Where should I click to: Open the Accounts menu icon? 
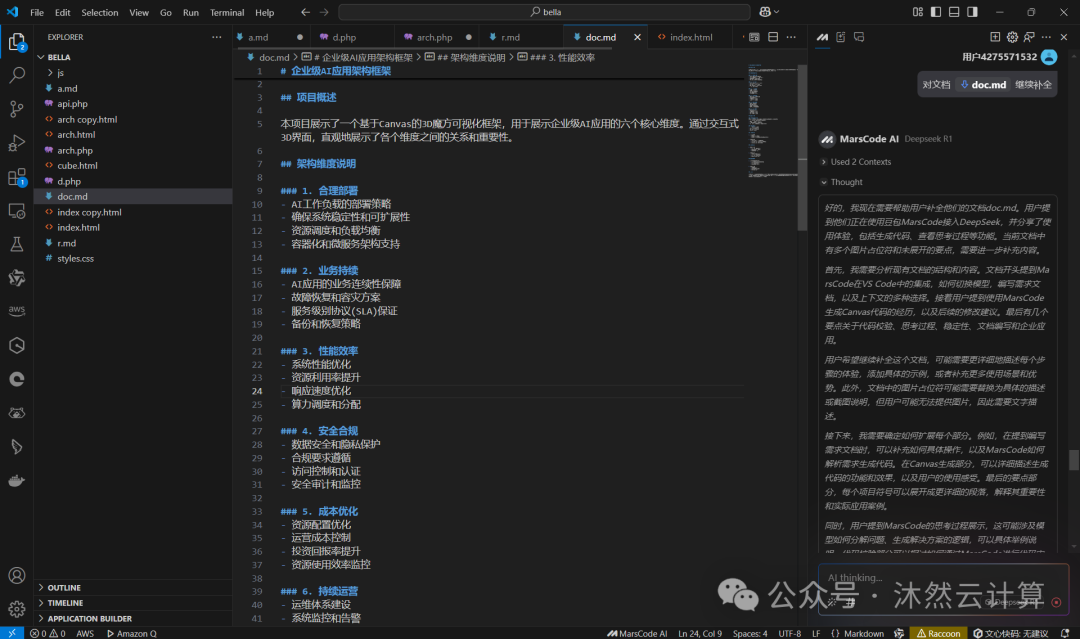pyautogui.click(x=17, y=576)
